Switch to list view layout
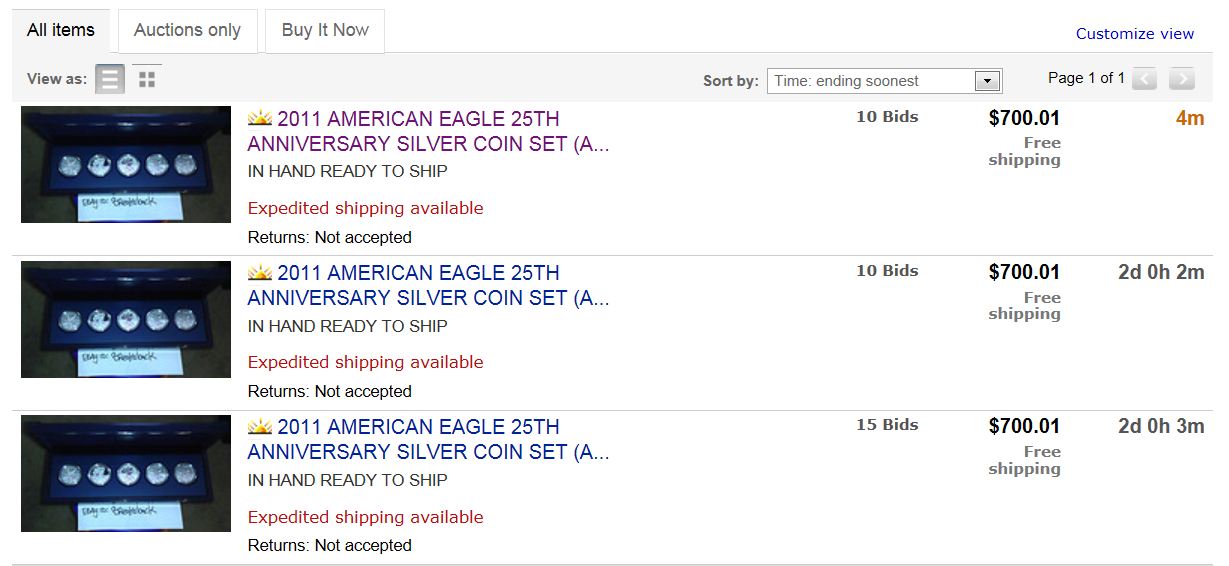1229x566 pixels. click(x=110, y=79)
